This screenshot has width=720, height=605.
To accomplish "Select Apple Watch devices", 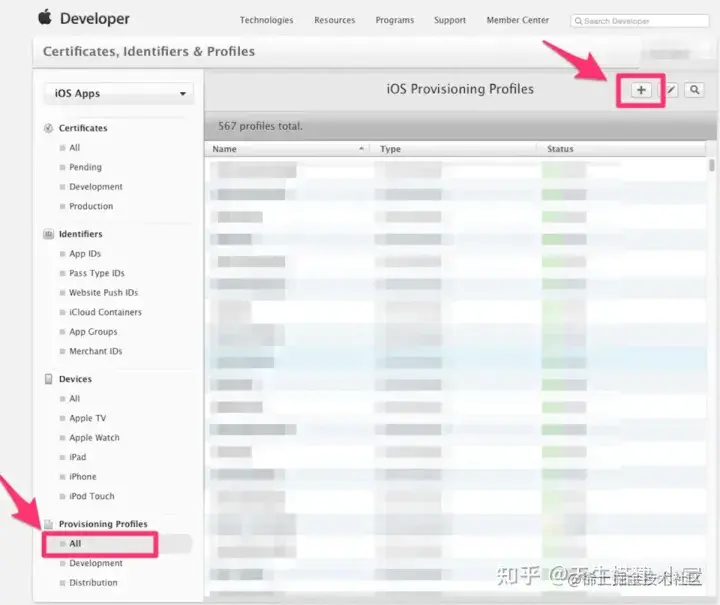I will tap(94, 438).
